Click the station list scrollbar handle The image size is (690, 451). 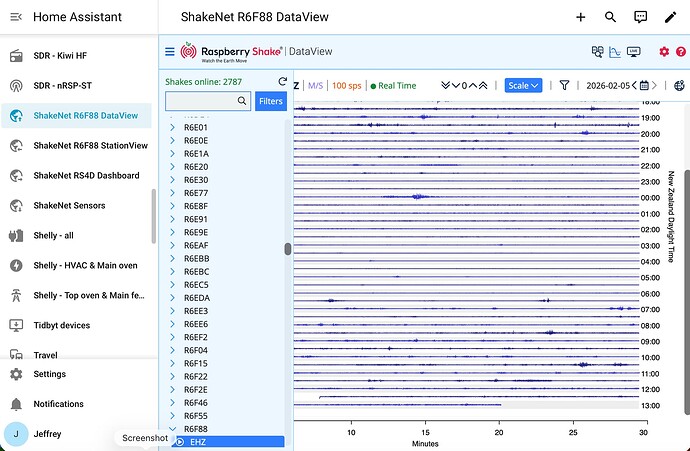(x=288, y=249)
